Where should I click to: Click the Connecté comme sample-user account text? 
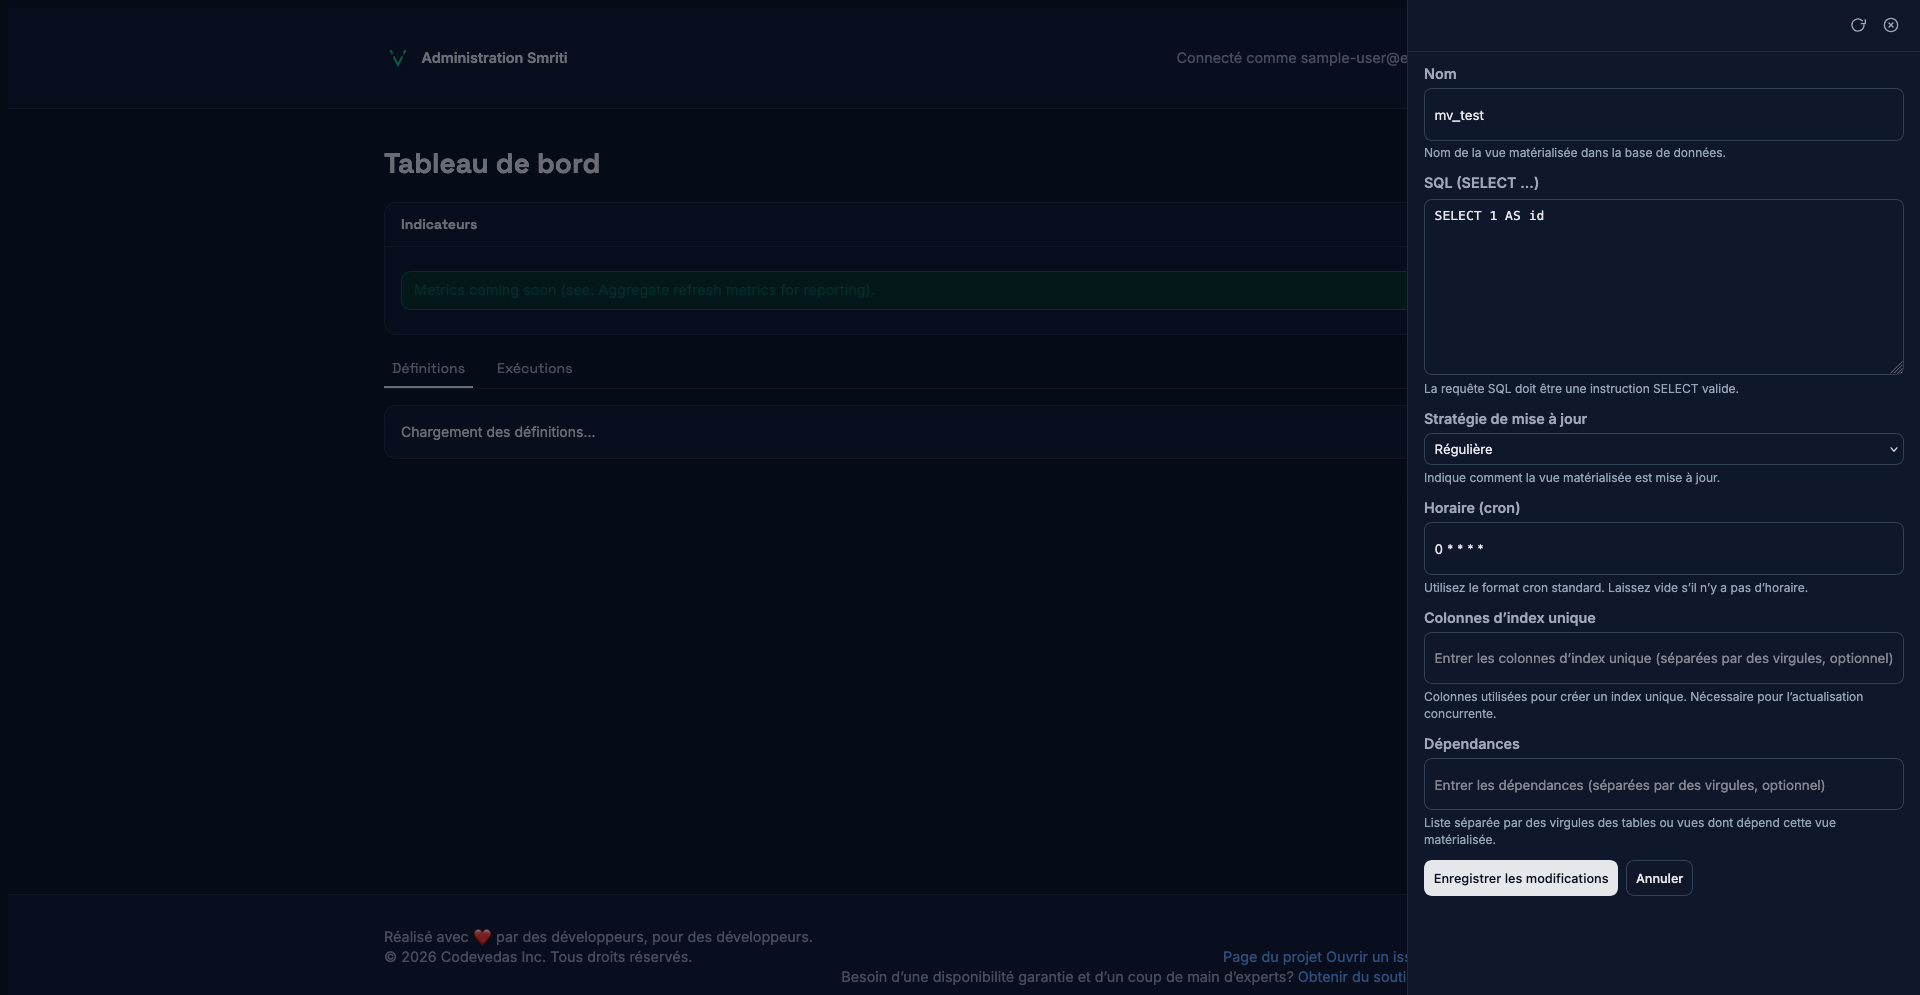coord(1290,58)
